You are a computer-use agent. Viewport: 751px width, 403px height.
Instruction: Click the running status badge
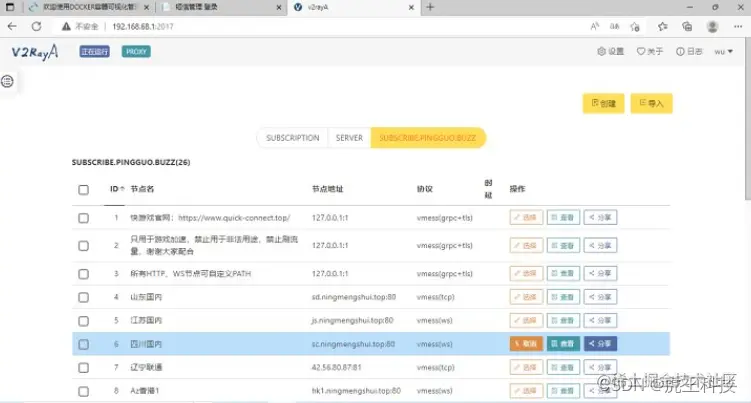pos(94,52)
